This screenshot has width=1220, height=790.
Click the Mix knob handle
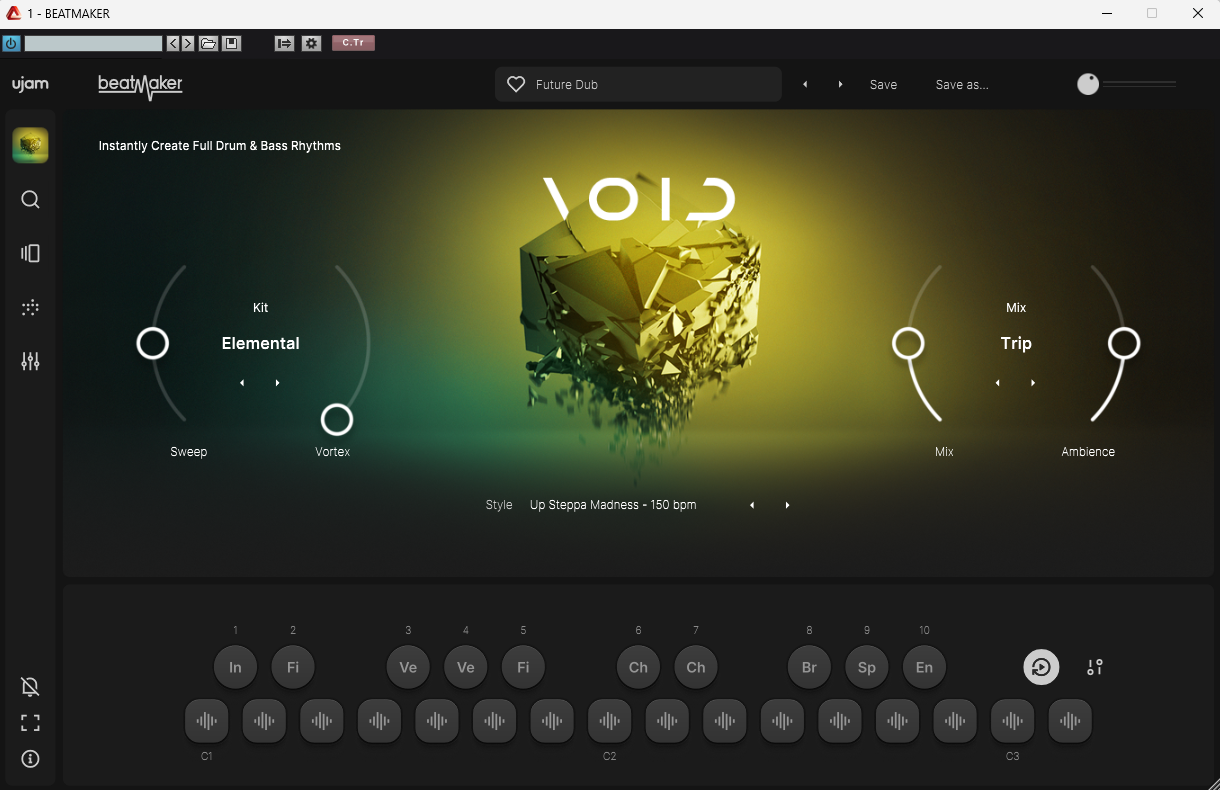tap(908, 343)
